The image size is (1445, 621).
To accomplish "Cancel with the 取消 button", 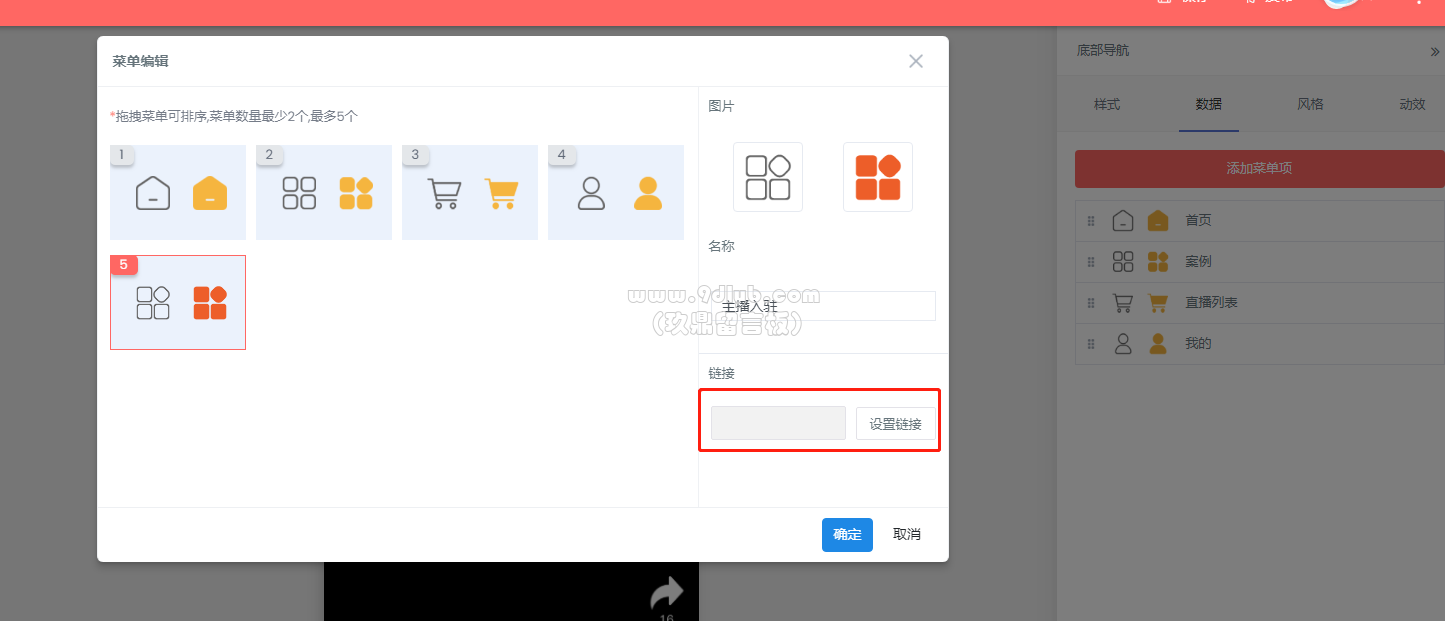I will [907, 535].
